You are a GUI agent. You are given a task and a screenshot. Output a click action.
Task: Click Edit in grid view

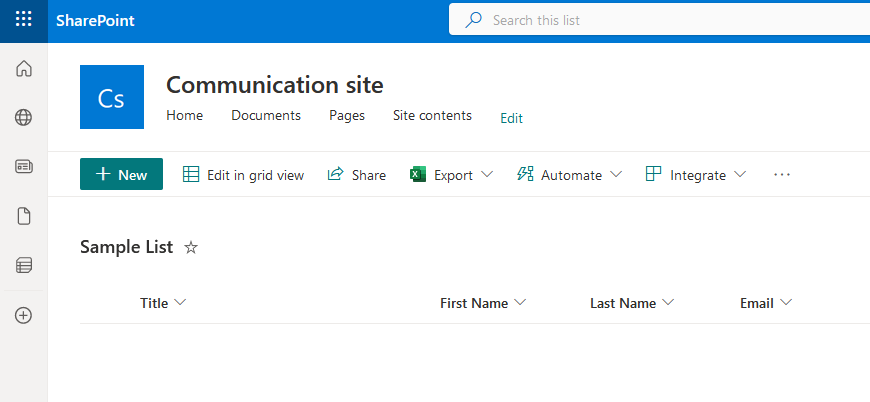[243, 175]
